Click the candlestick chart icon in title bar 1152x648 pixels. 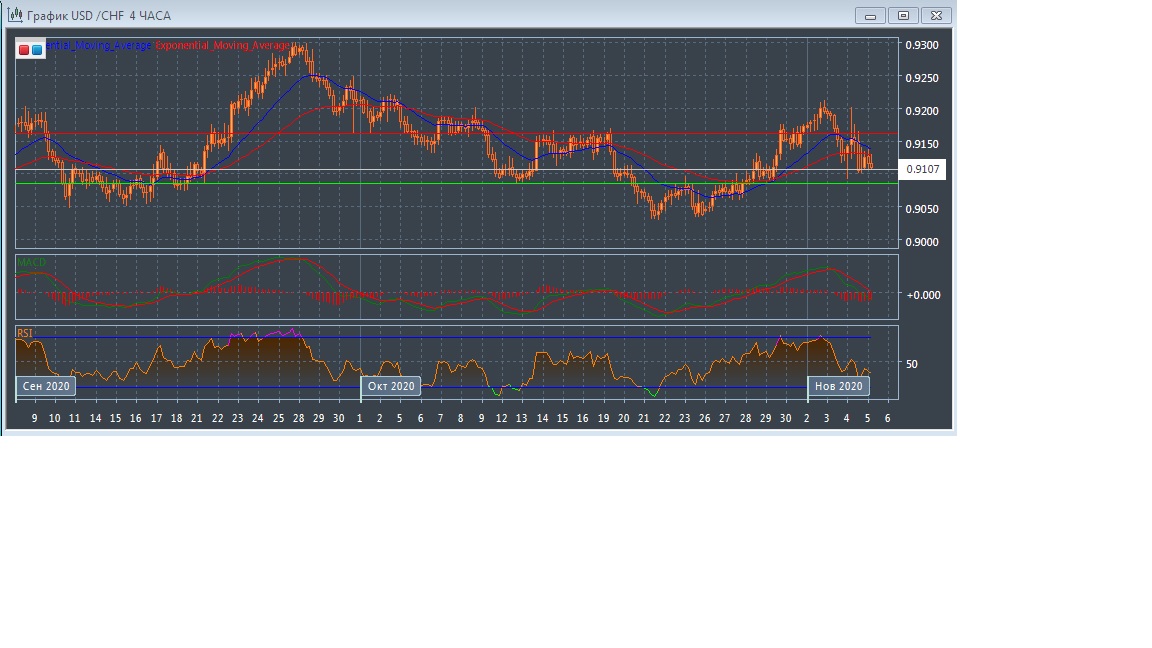pyautogui.click(x=15, y=15)
